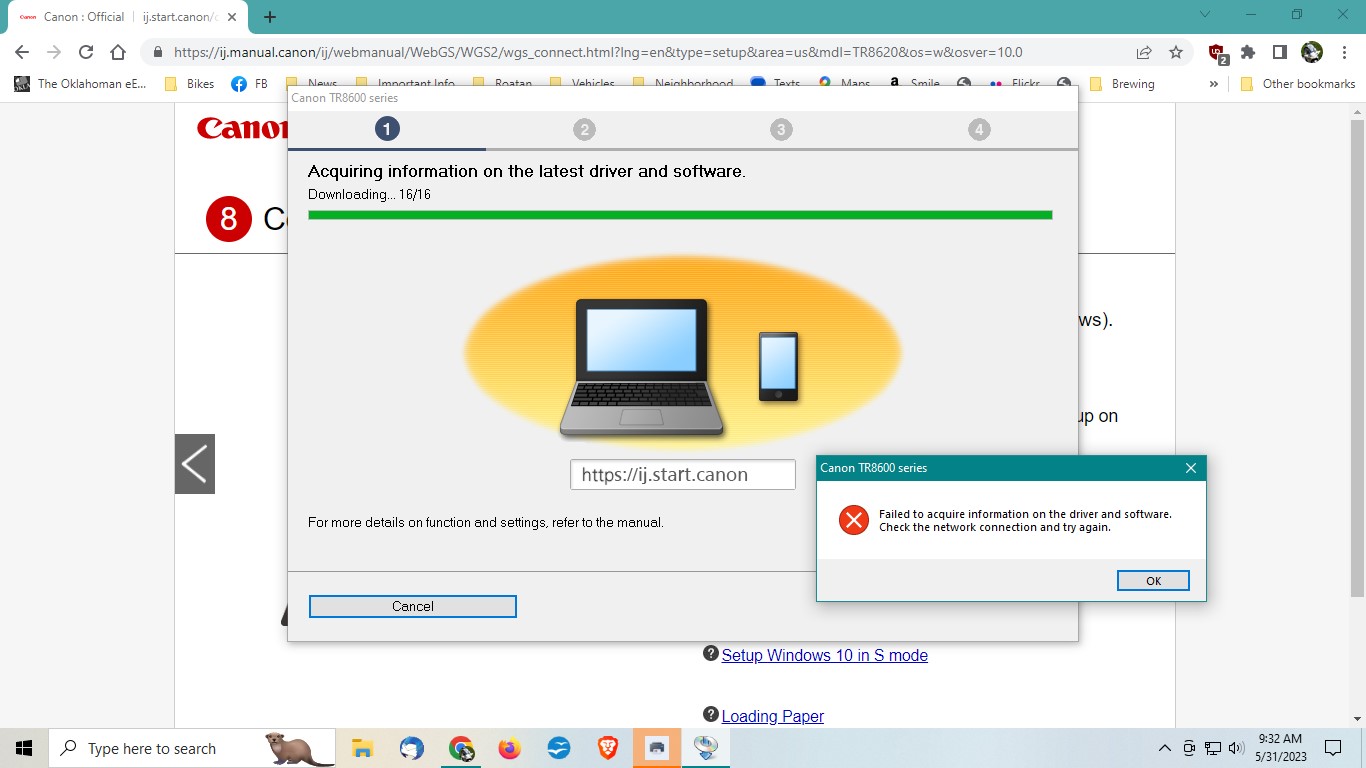The height and width of the screenshot is (768, 1366).
Task: Open the network icon in the tray
Action: (1213, 748)
